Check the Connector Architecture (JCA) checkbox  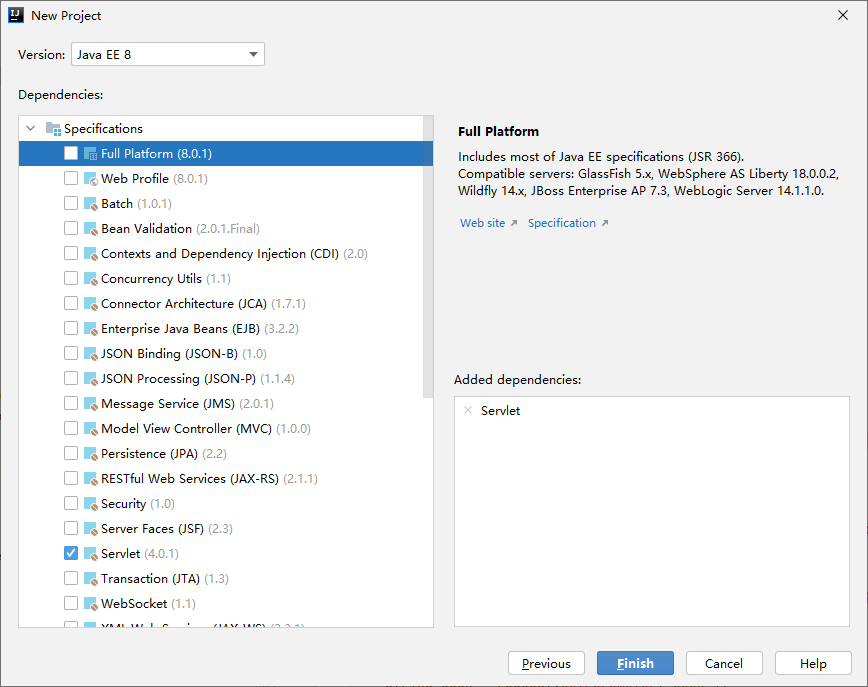(71, 303)
